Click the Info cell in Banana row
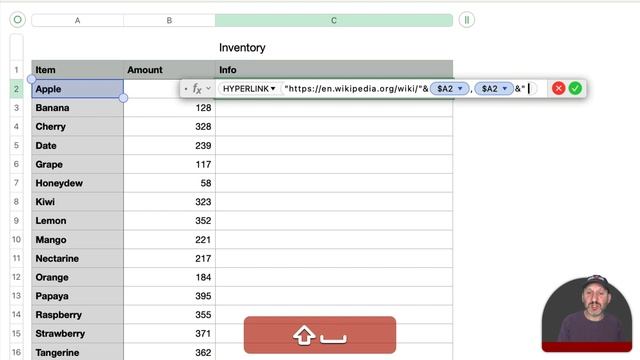 [334, 108]
